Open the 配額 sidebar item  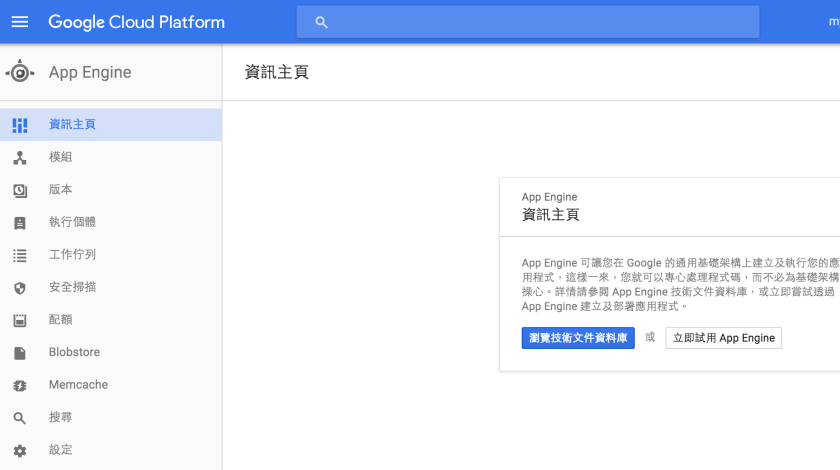110,320
